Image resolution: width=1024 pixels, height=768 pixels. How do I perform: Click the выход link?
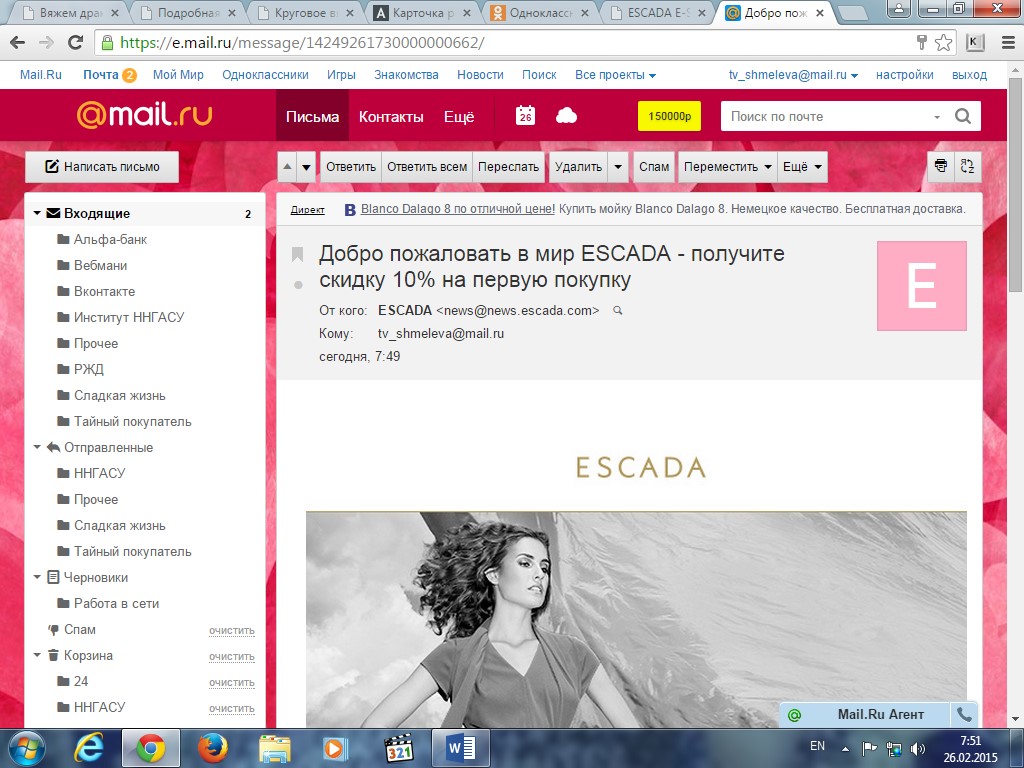(x=969, y=75)
